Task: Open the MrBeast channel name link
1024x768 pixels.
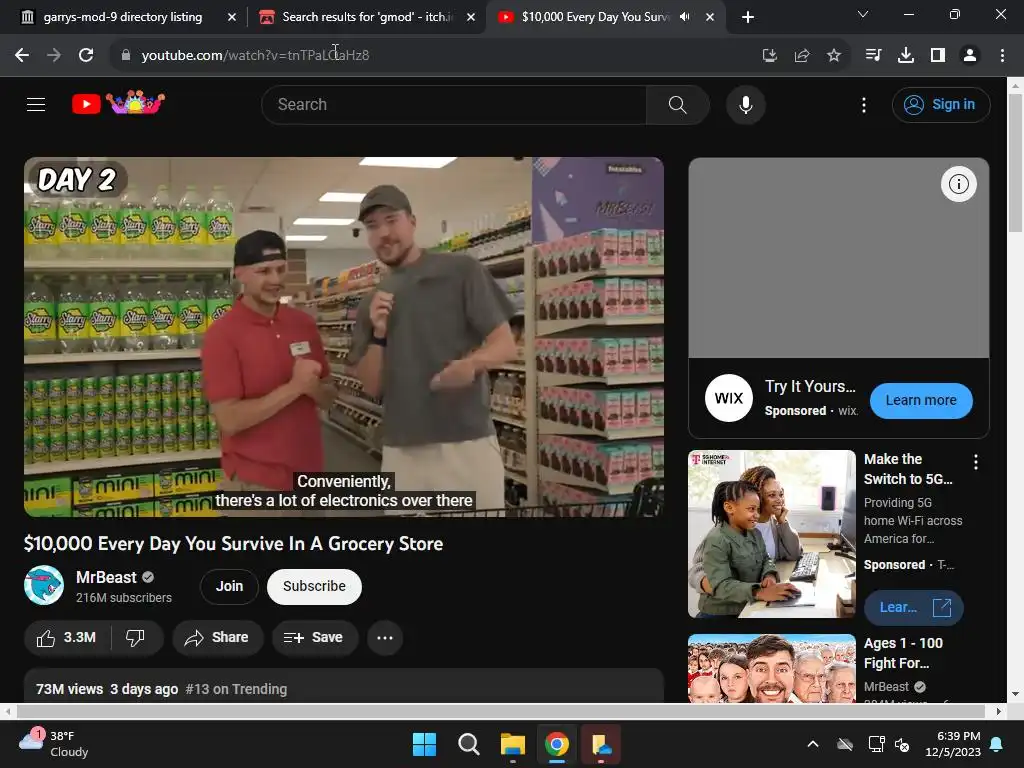Action: pyautogui.click(x=106, y=577)
